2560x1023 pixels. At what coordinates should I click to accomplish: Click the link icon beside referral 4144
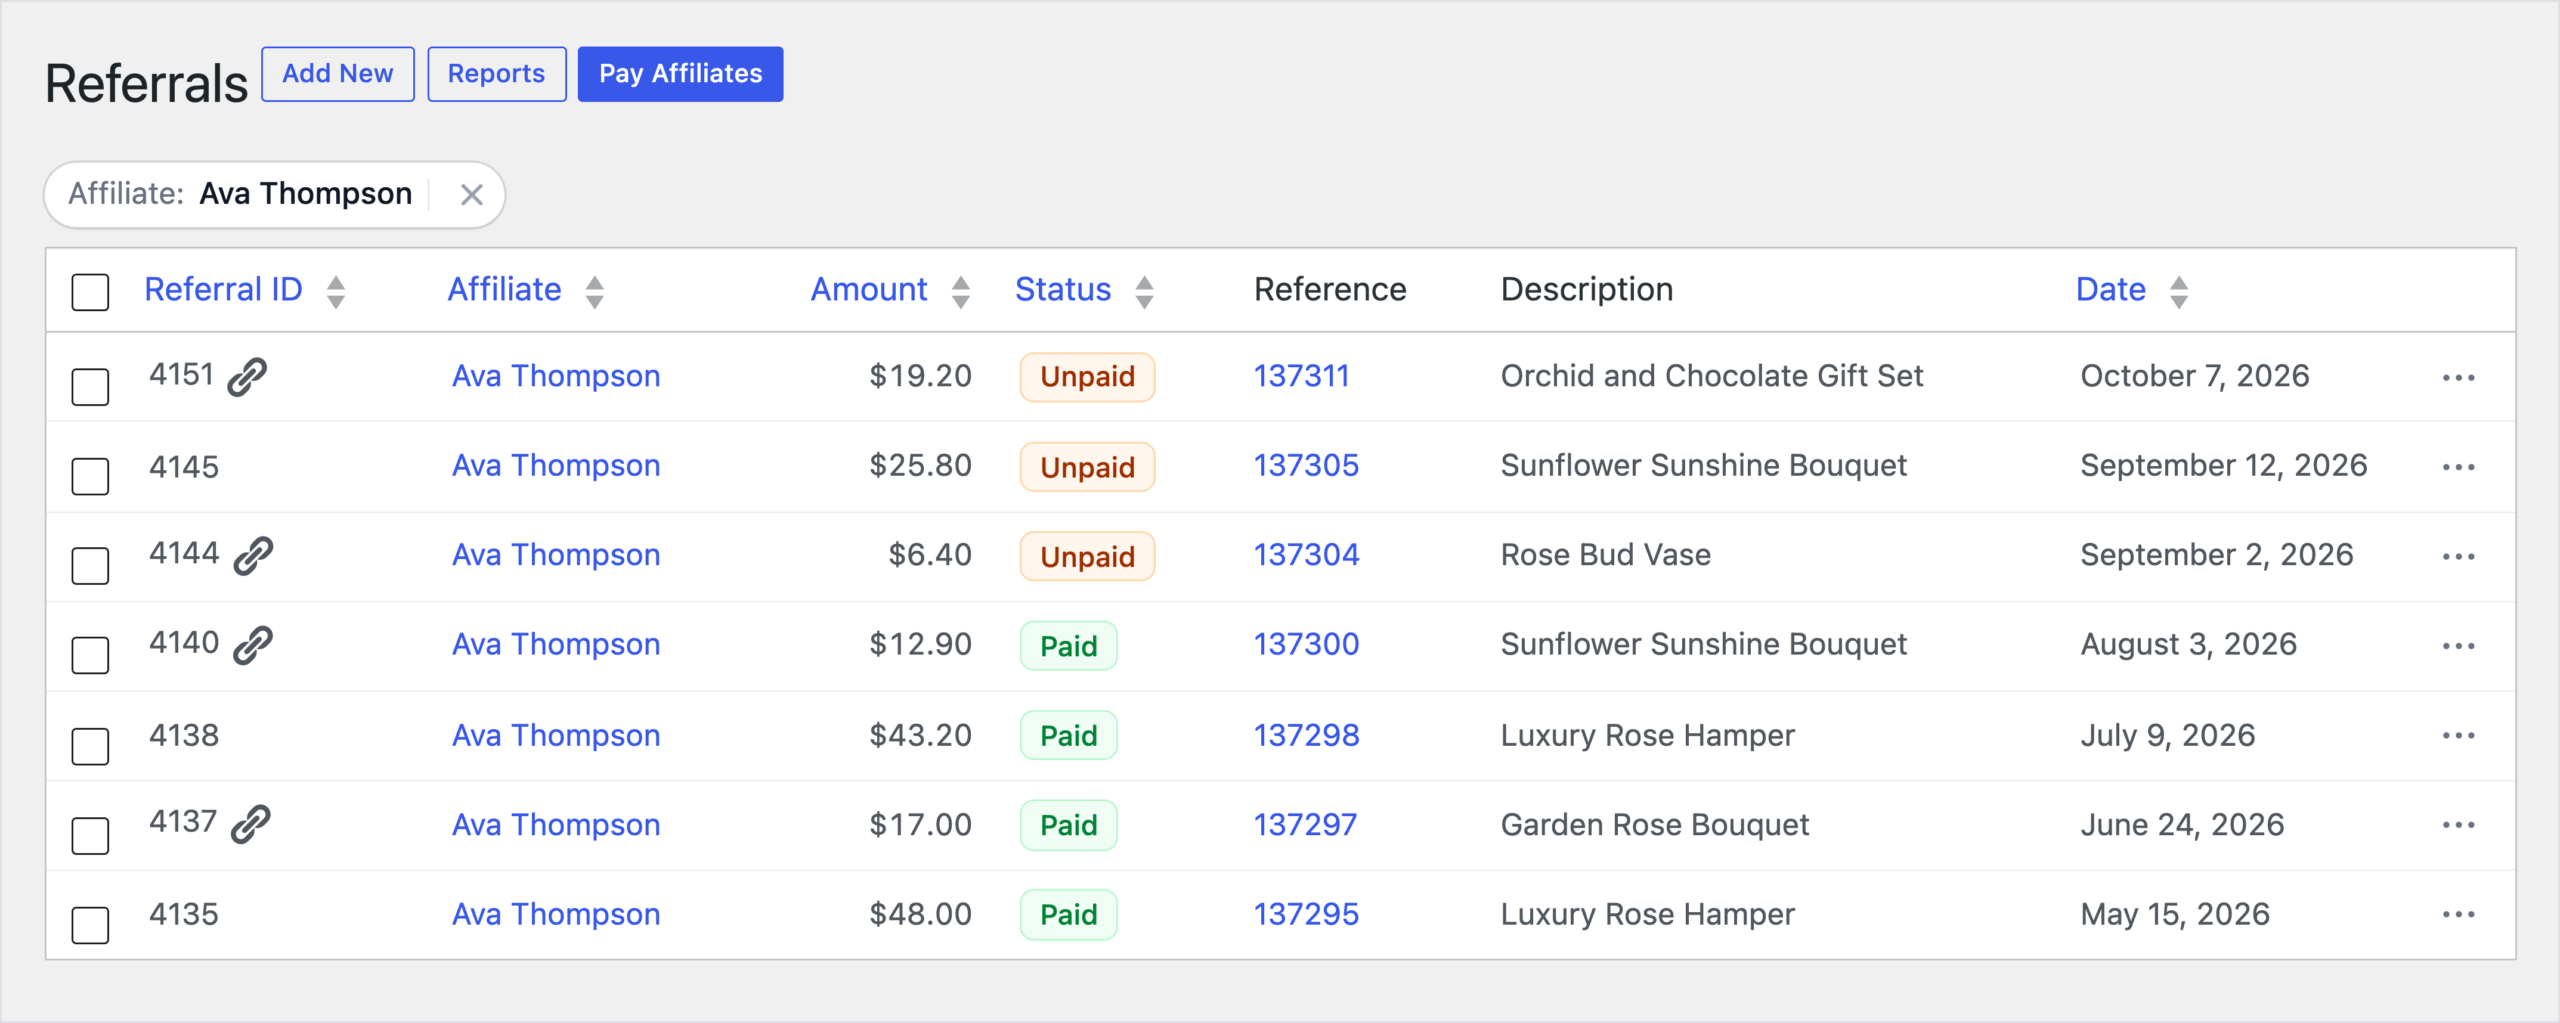click(x=253, y=556)
